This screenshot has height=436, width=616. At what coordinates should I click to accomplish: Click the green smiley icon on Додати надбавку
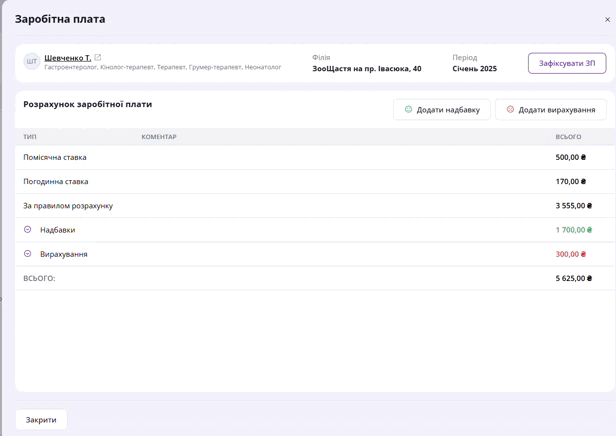[408, 109]
